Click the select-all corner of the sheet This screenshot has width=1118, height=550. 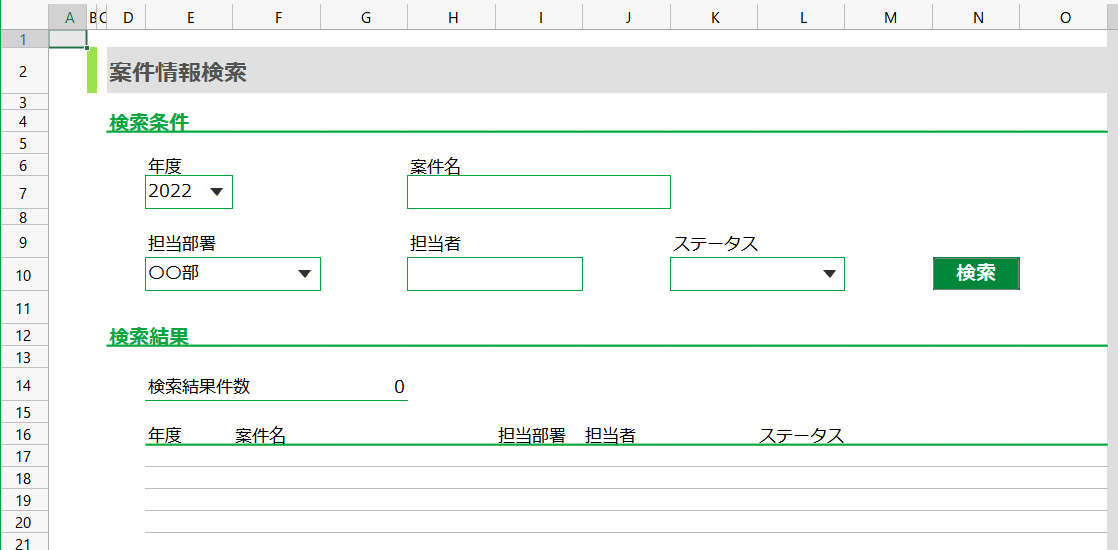click(x=24, y=18)
